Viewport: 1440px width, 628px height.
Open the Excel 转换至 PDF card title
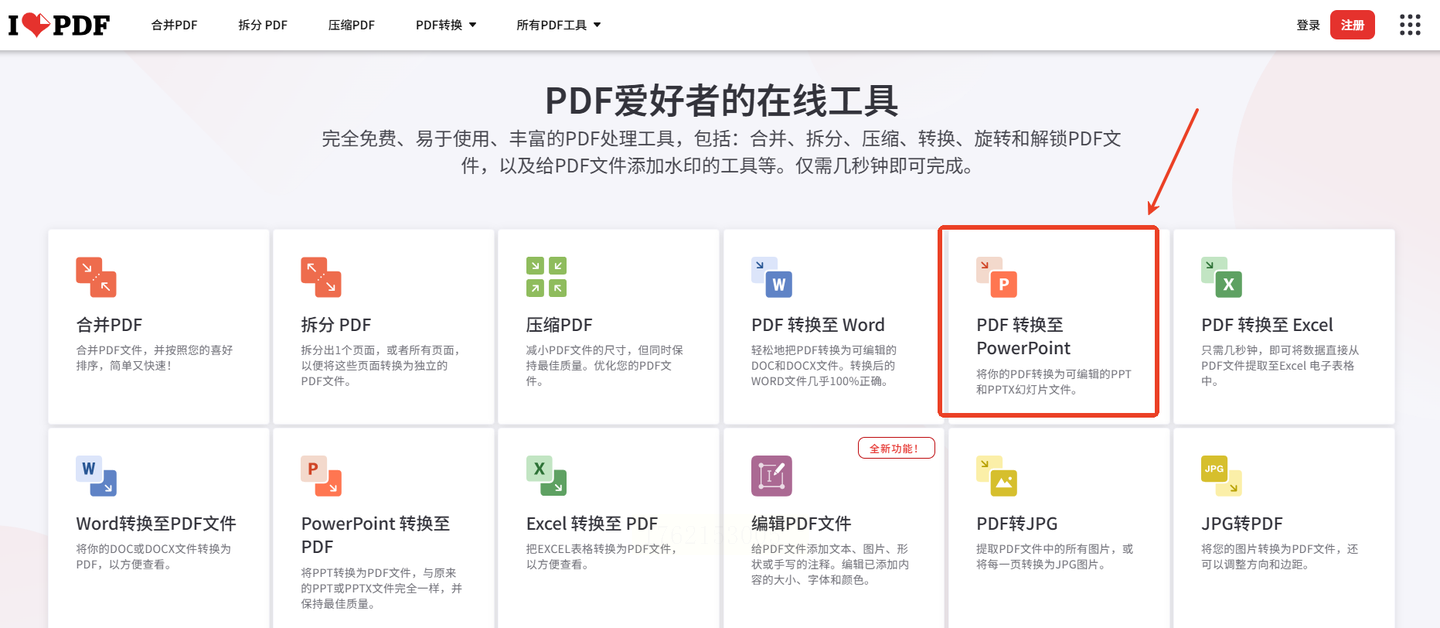point(592,524)
